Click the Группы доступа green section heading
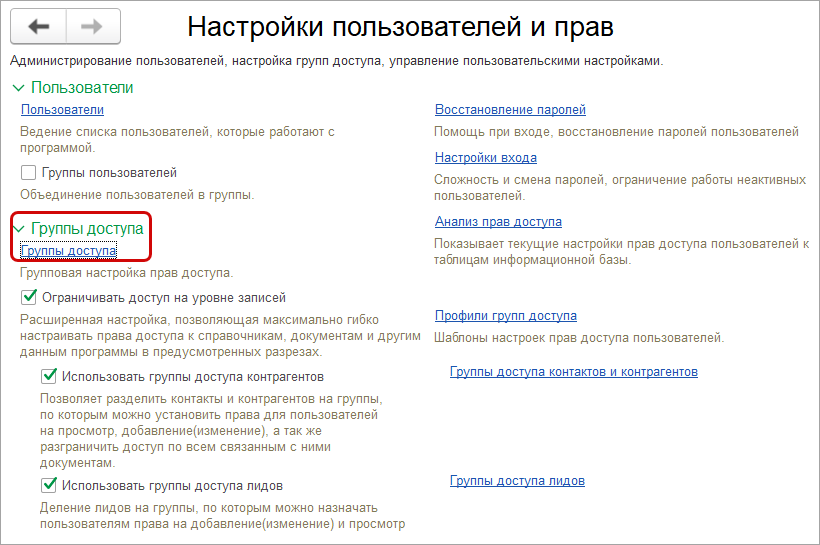This screenshot has height=545, width=820. 87,229
